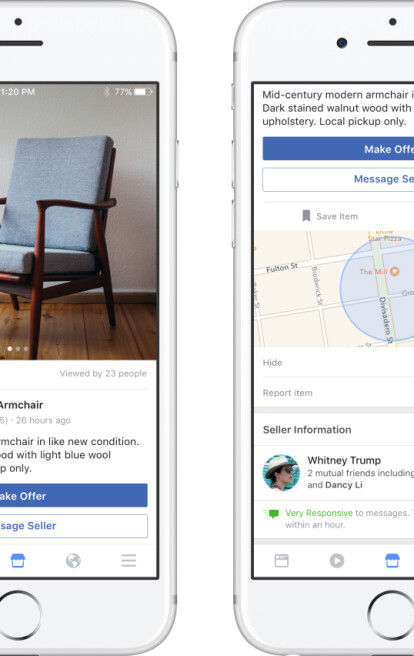Screen dimensions: 414x656
Task: Open Dancy Li mutual friend link
Action: pyautogui.click(x=344, y=485)
